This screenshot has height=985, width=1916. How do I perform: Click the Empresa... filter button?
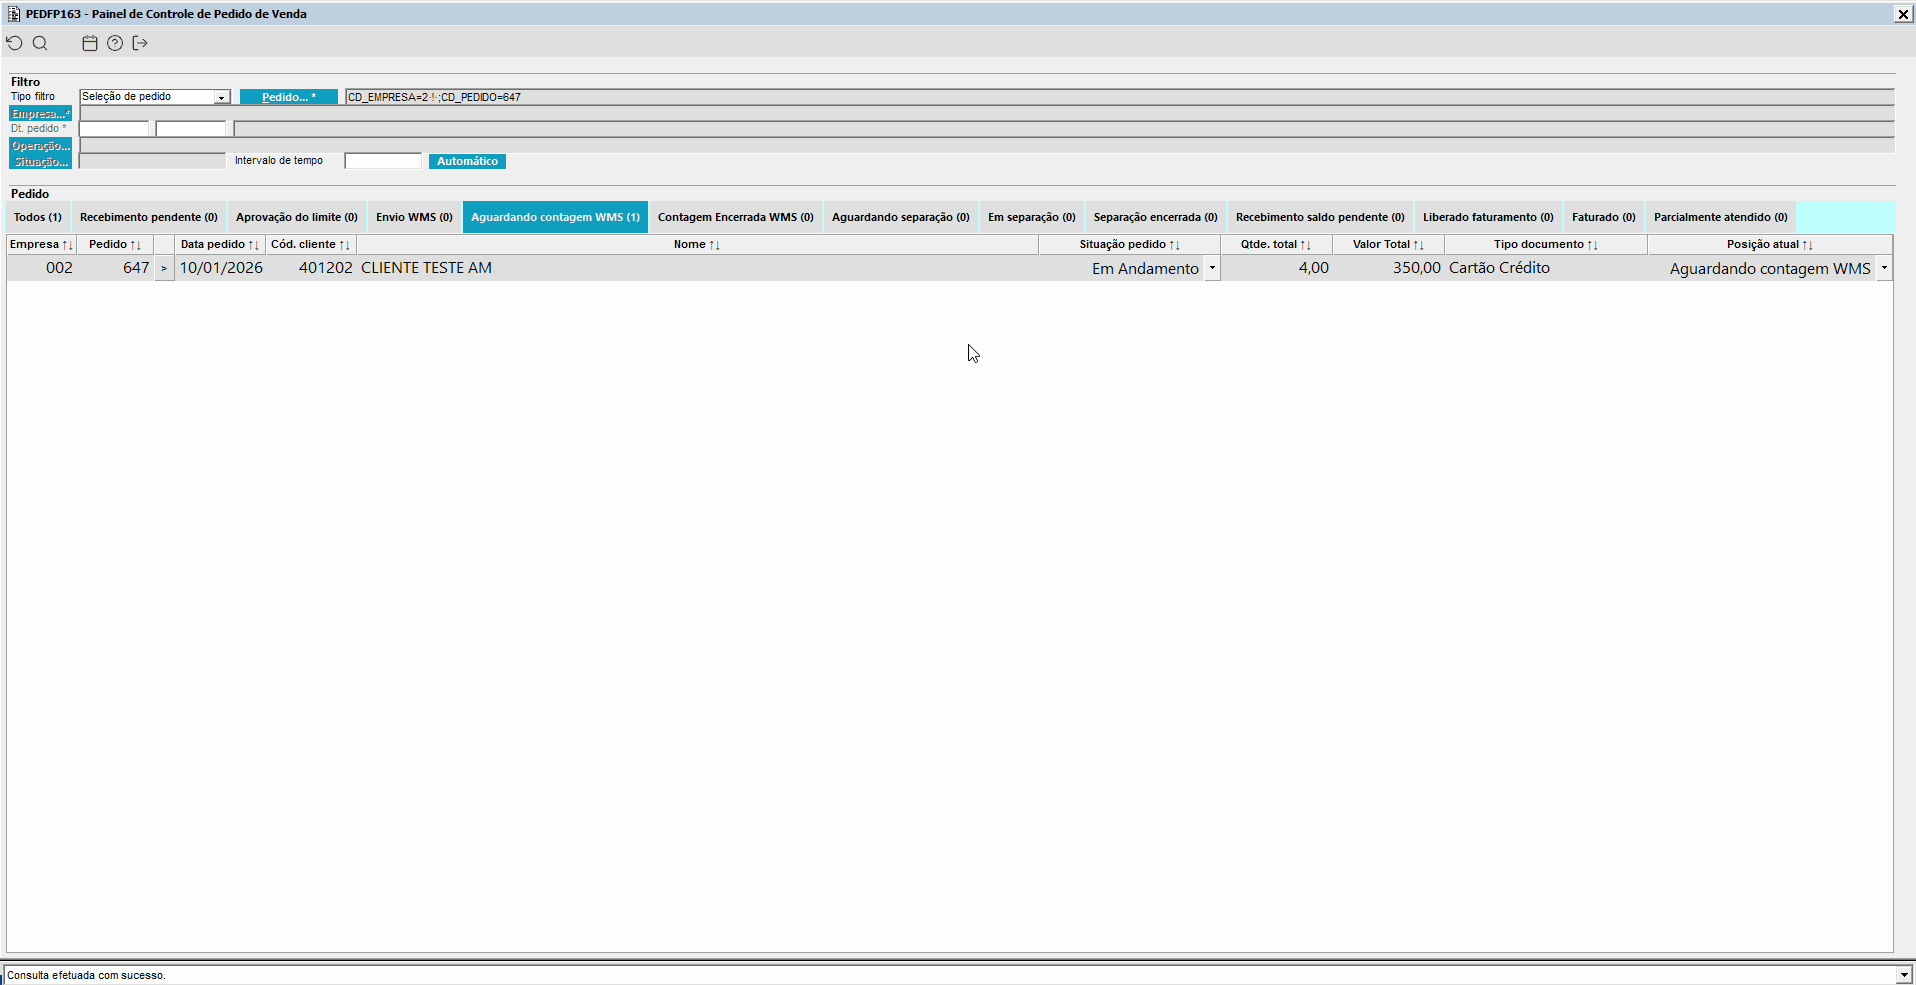[40, 114]
